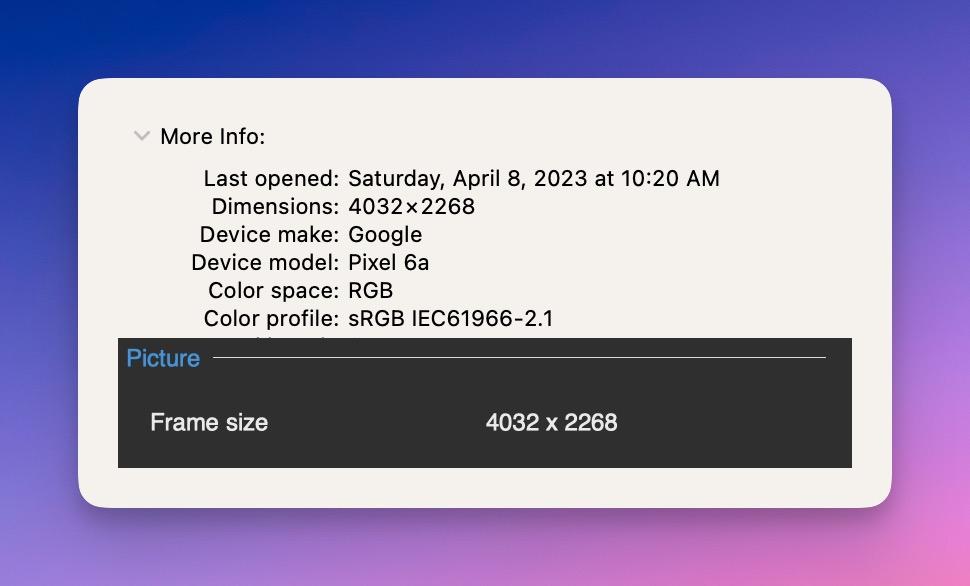
Task: Click the Saturday, April 8, 2023 date value
Action: tap(533, 179)
